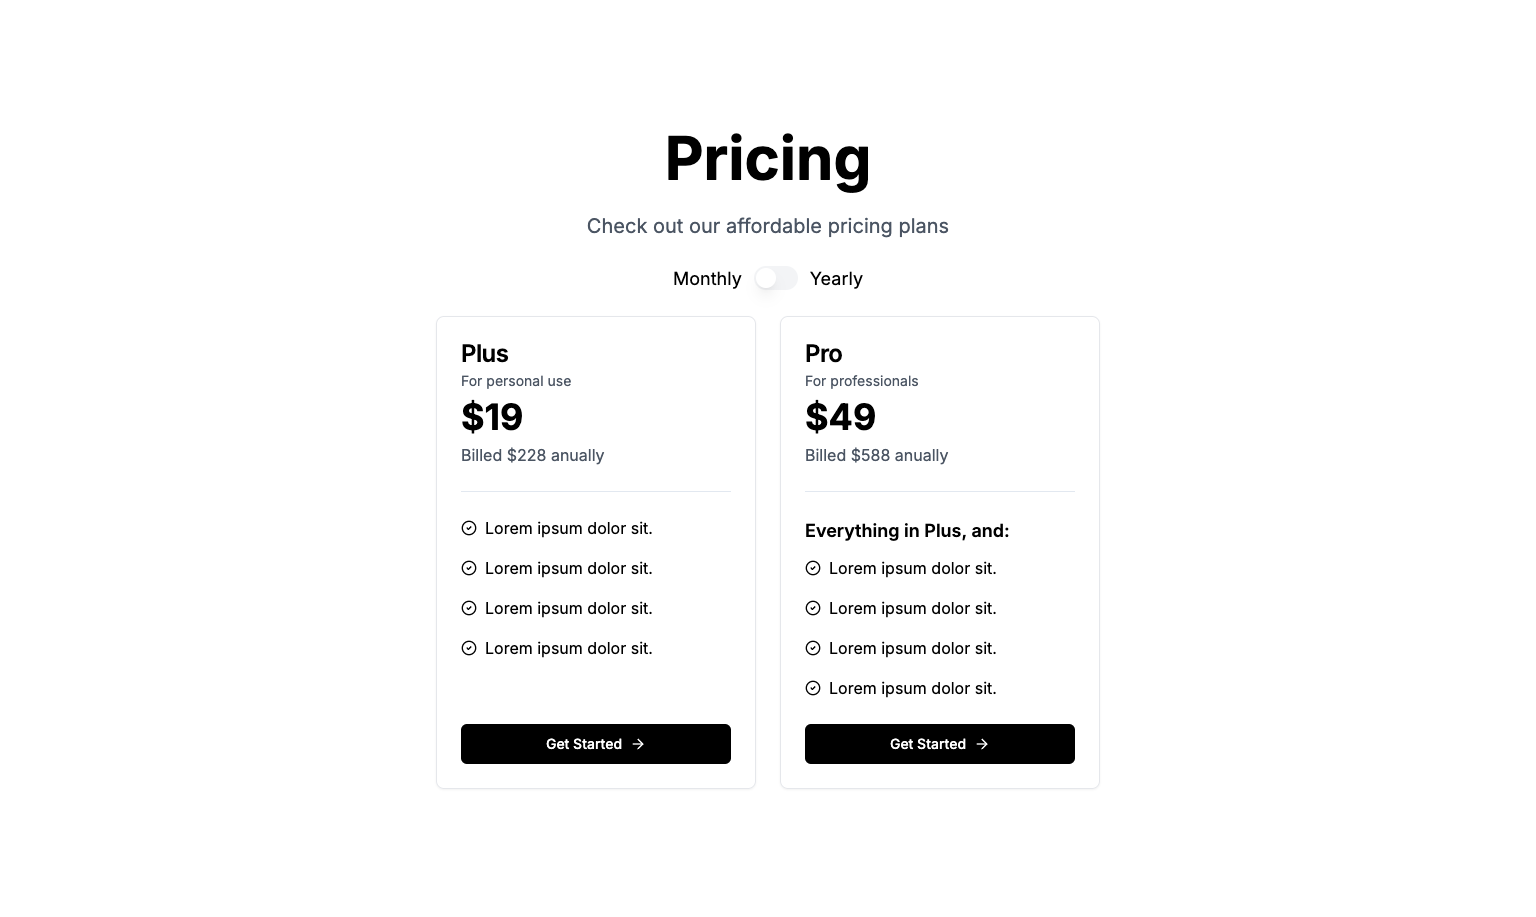Click second check-circle icon in Plus features

469,568
